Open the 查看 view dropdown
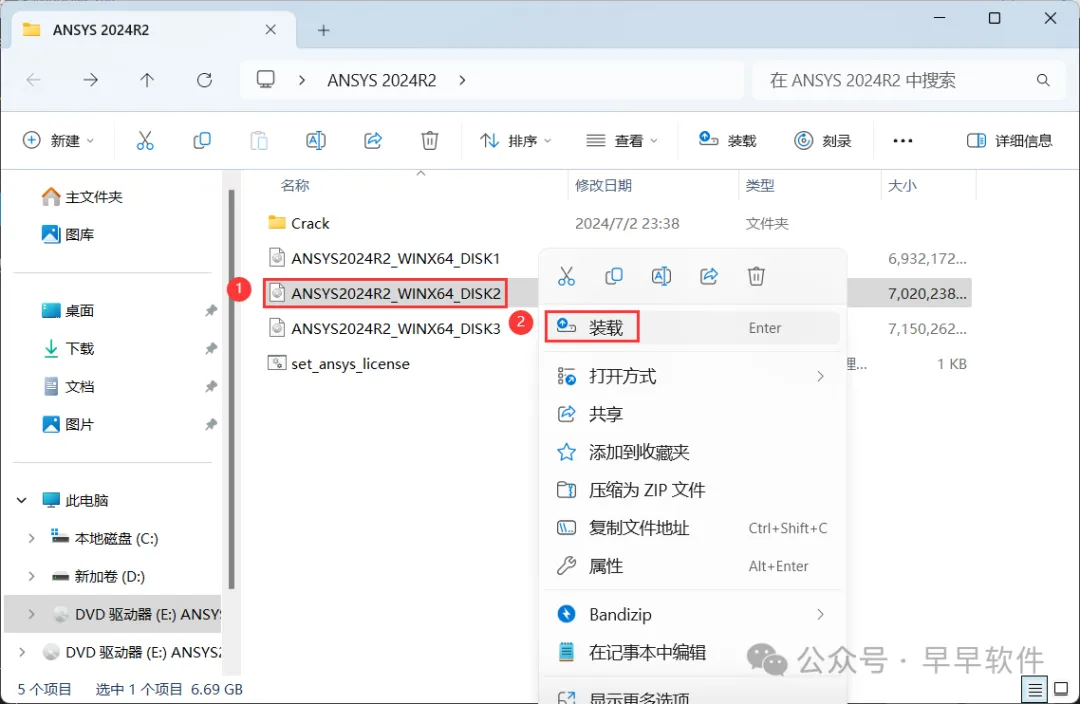Screen dimensions: 1080x704 coord(622,141)
